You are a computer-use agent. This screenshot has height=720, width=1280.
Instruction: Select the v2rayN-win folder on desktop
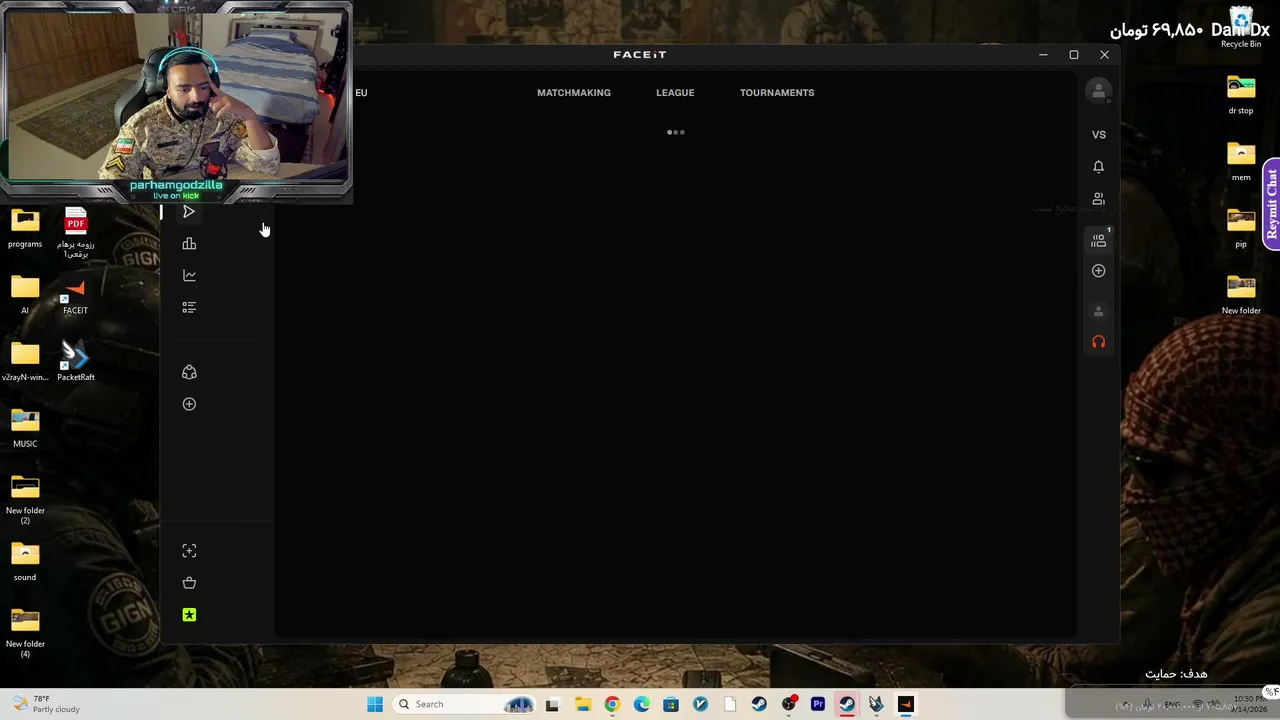25,362
